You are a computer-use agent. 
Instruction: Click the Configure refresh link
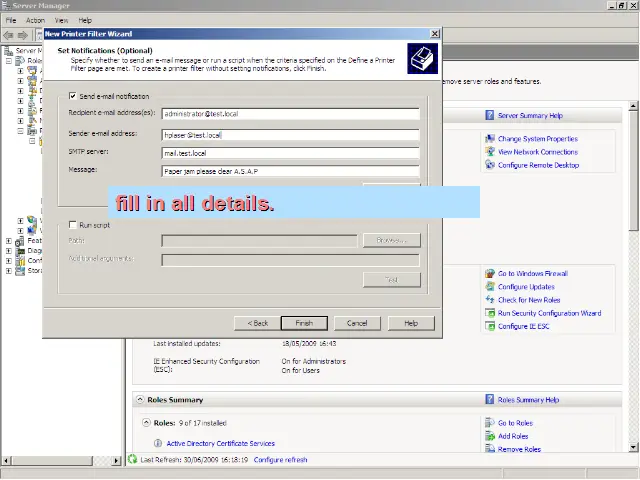point(280,460)
